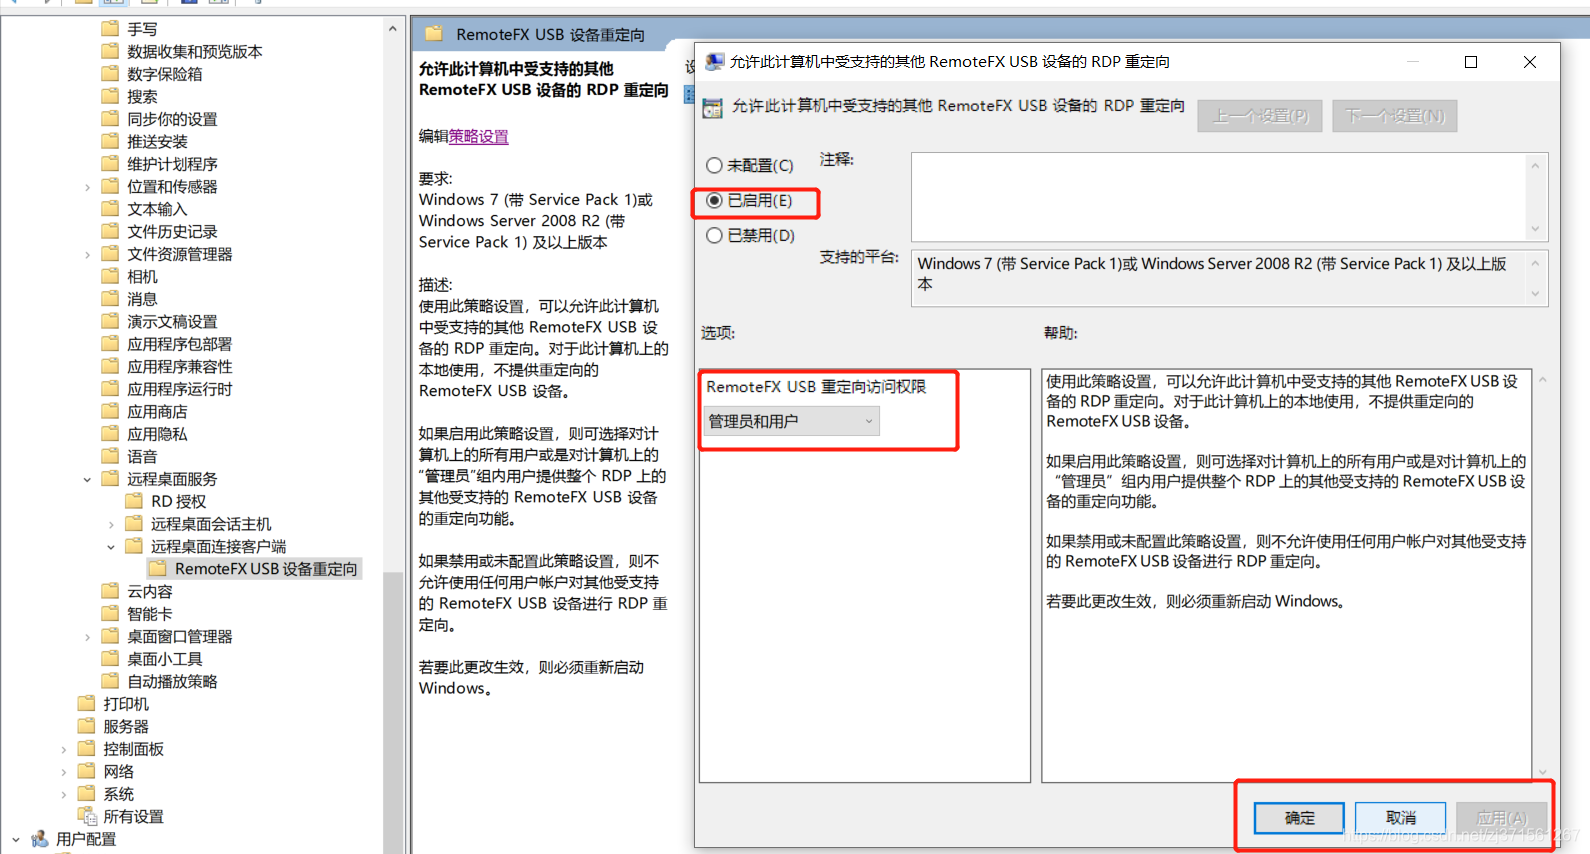Select the 已禁用(D) radio button
The width and height of the screenshot is (1590, 854).
pyautogui.click(x=714, y=235)
